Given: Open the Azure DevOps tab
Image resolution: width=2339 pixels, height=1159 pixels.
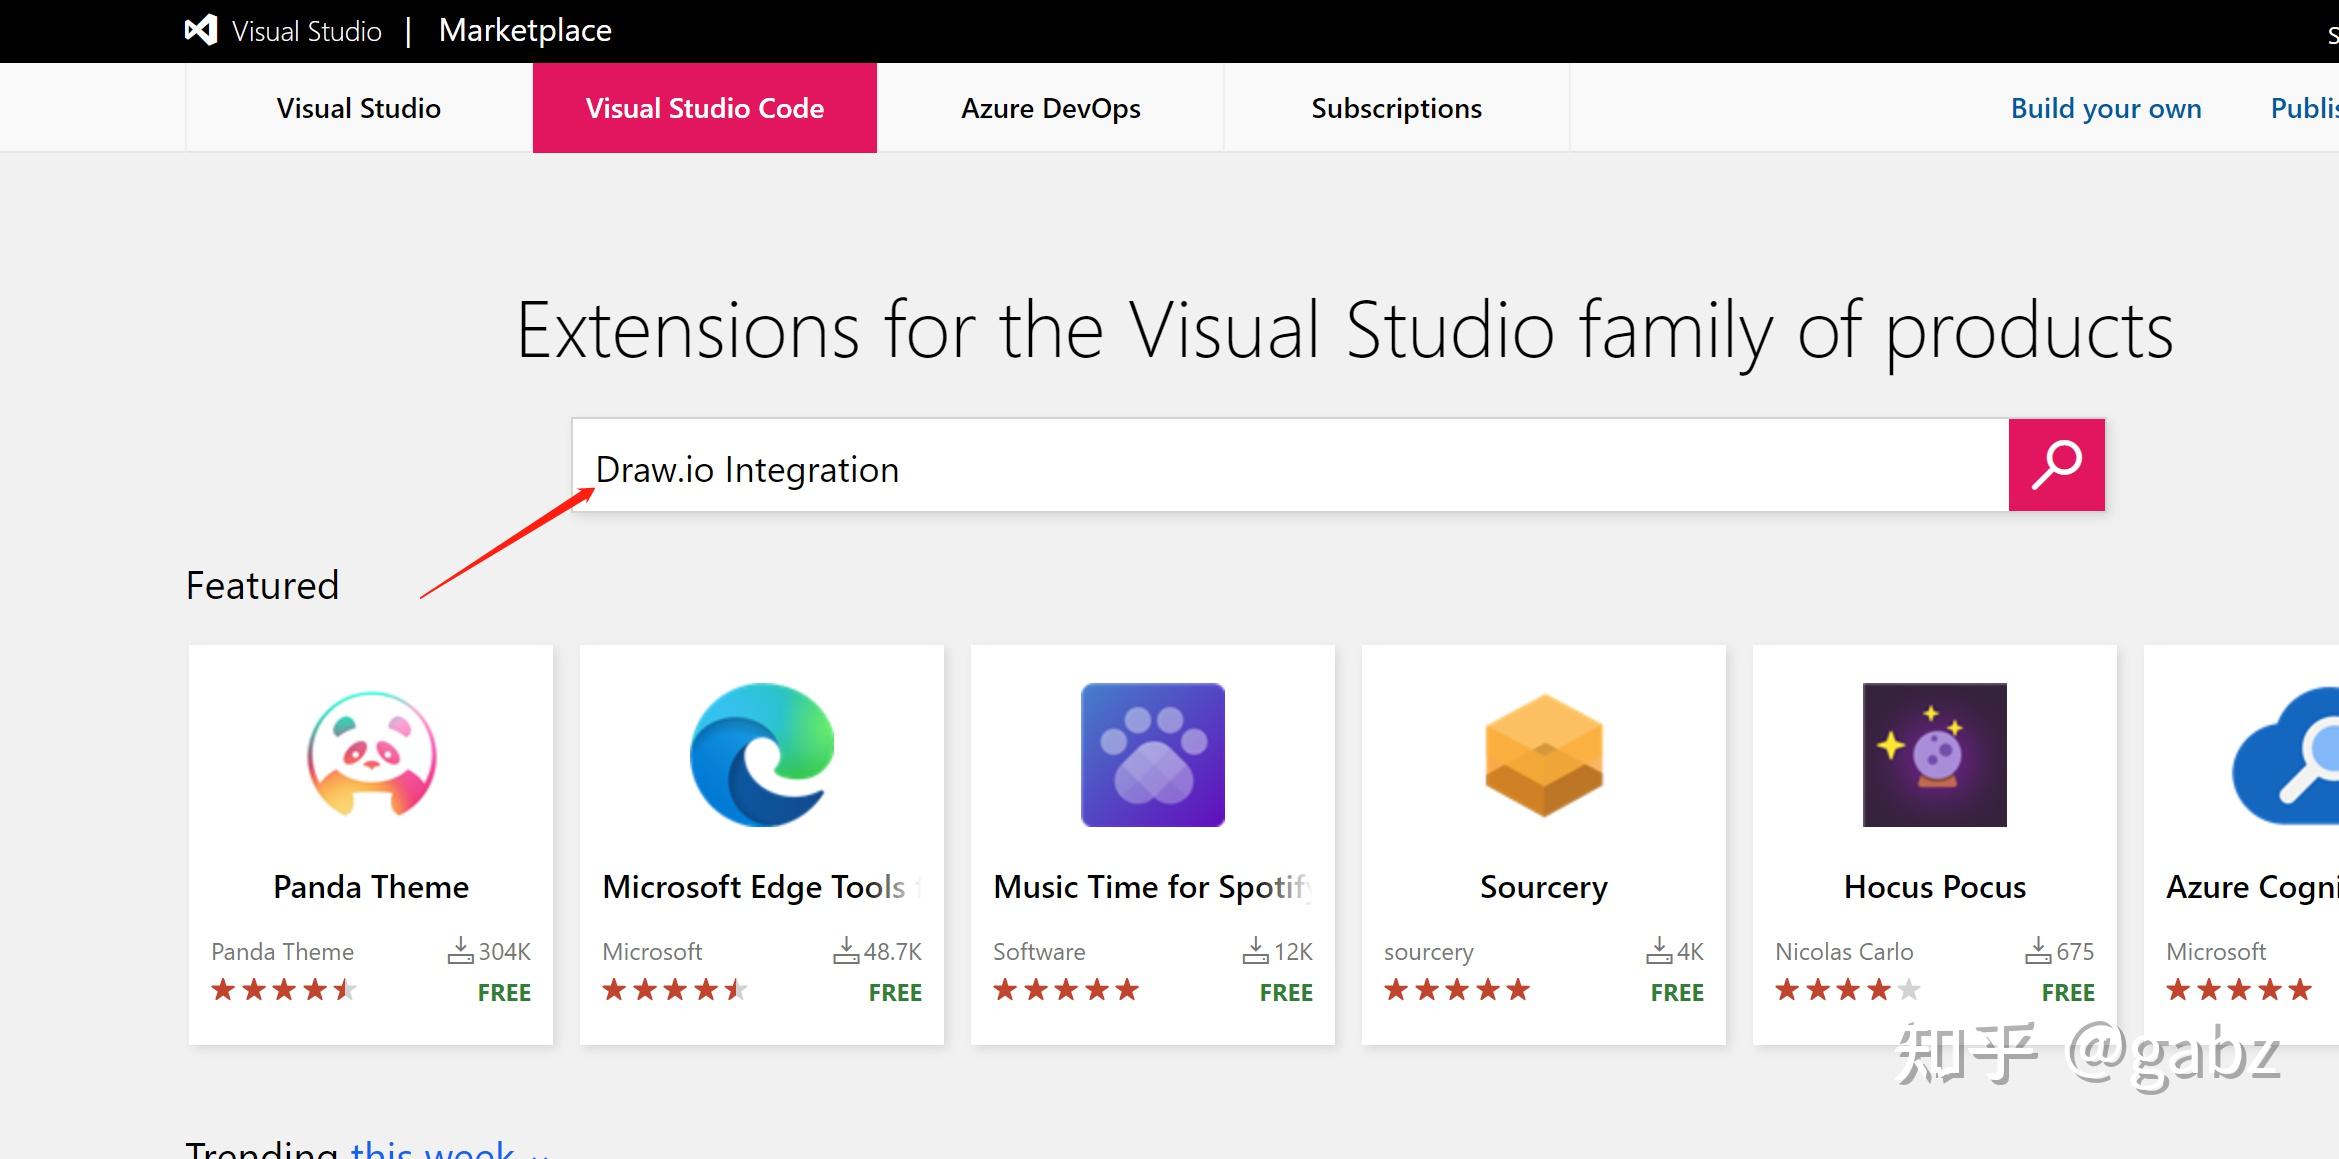Looking at the screenshot, I should pyautogui.click(x=1050, y=108).
